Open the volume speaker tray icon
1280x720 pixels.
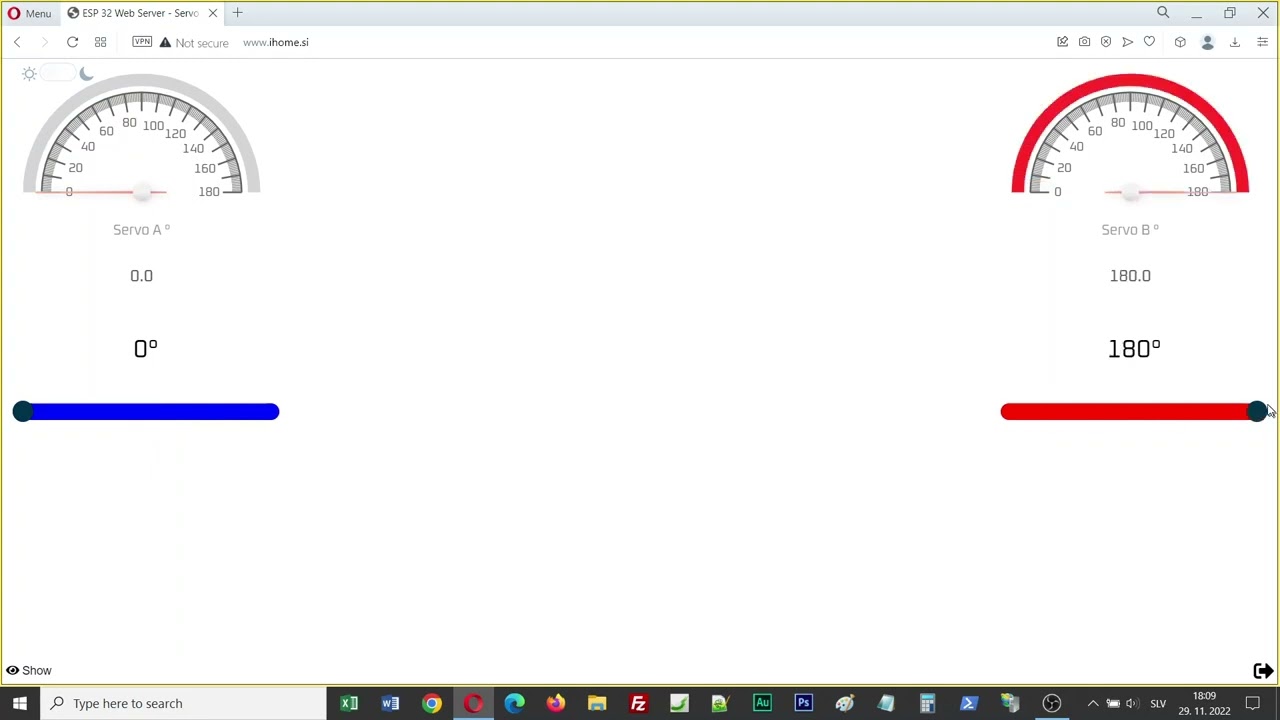[1131, 703]
